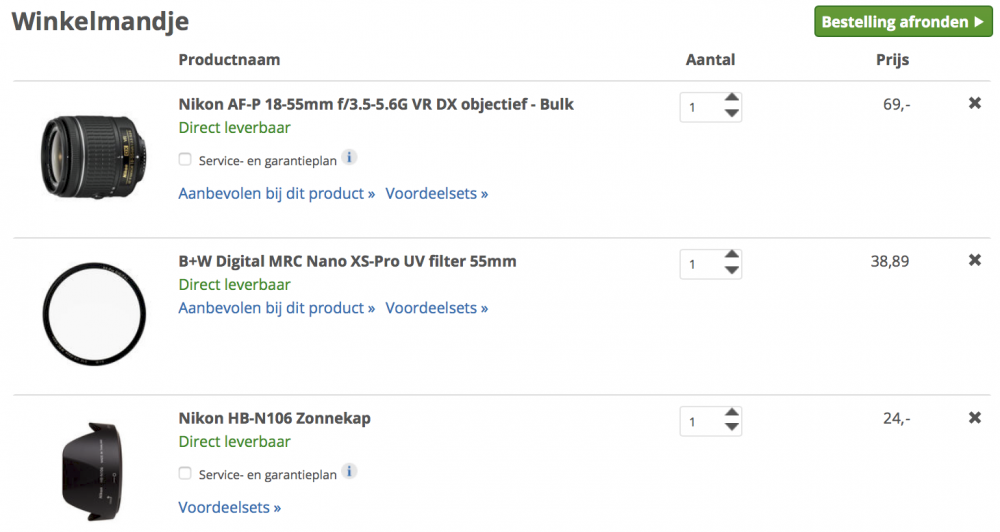Open 'Aanbevolen bij dit product' under the UV filter
This screenshot has width=1000, height=532.
(277, 308)
